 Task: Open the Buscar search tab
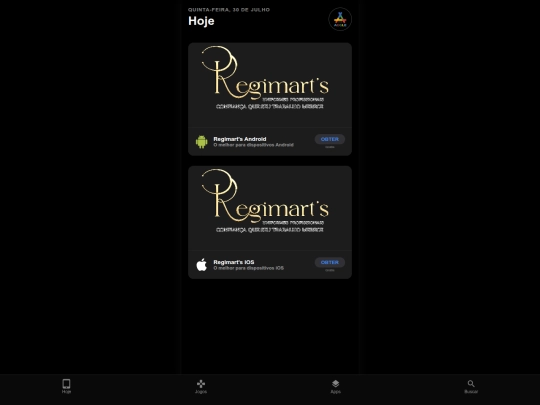(x=471, y=386)
